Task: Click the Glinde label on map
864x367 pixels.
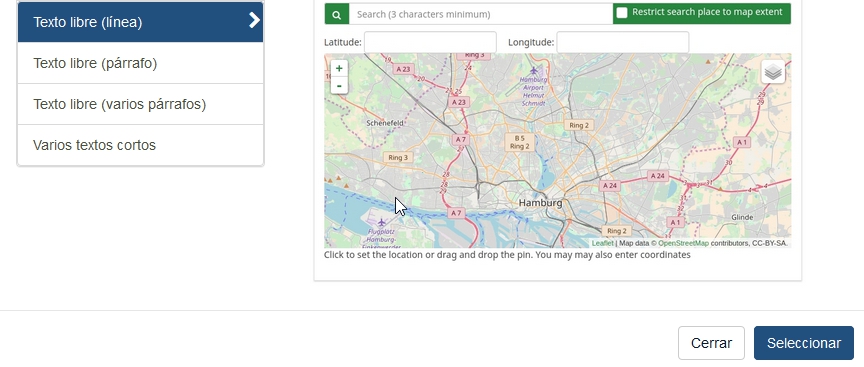Action: click(x=742, y=217)
